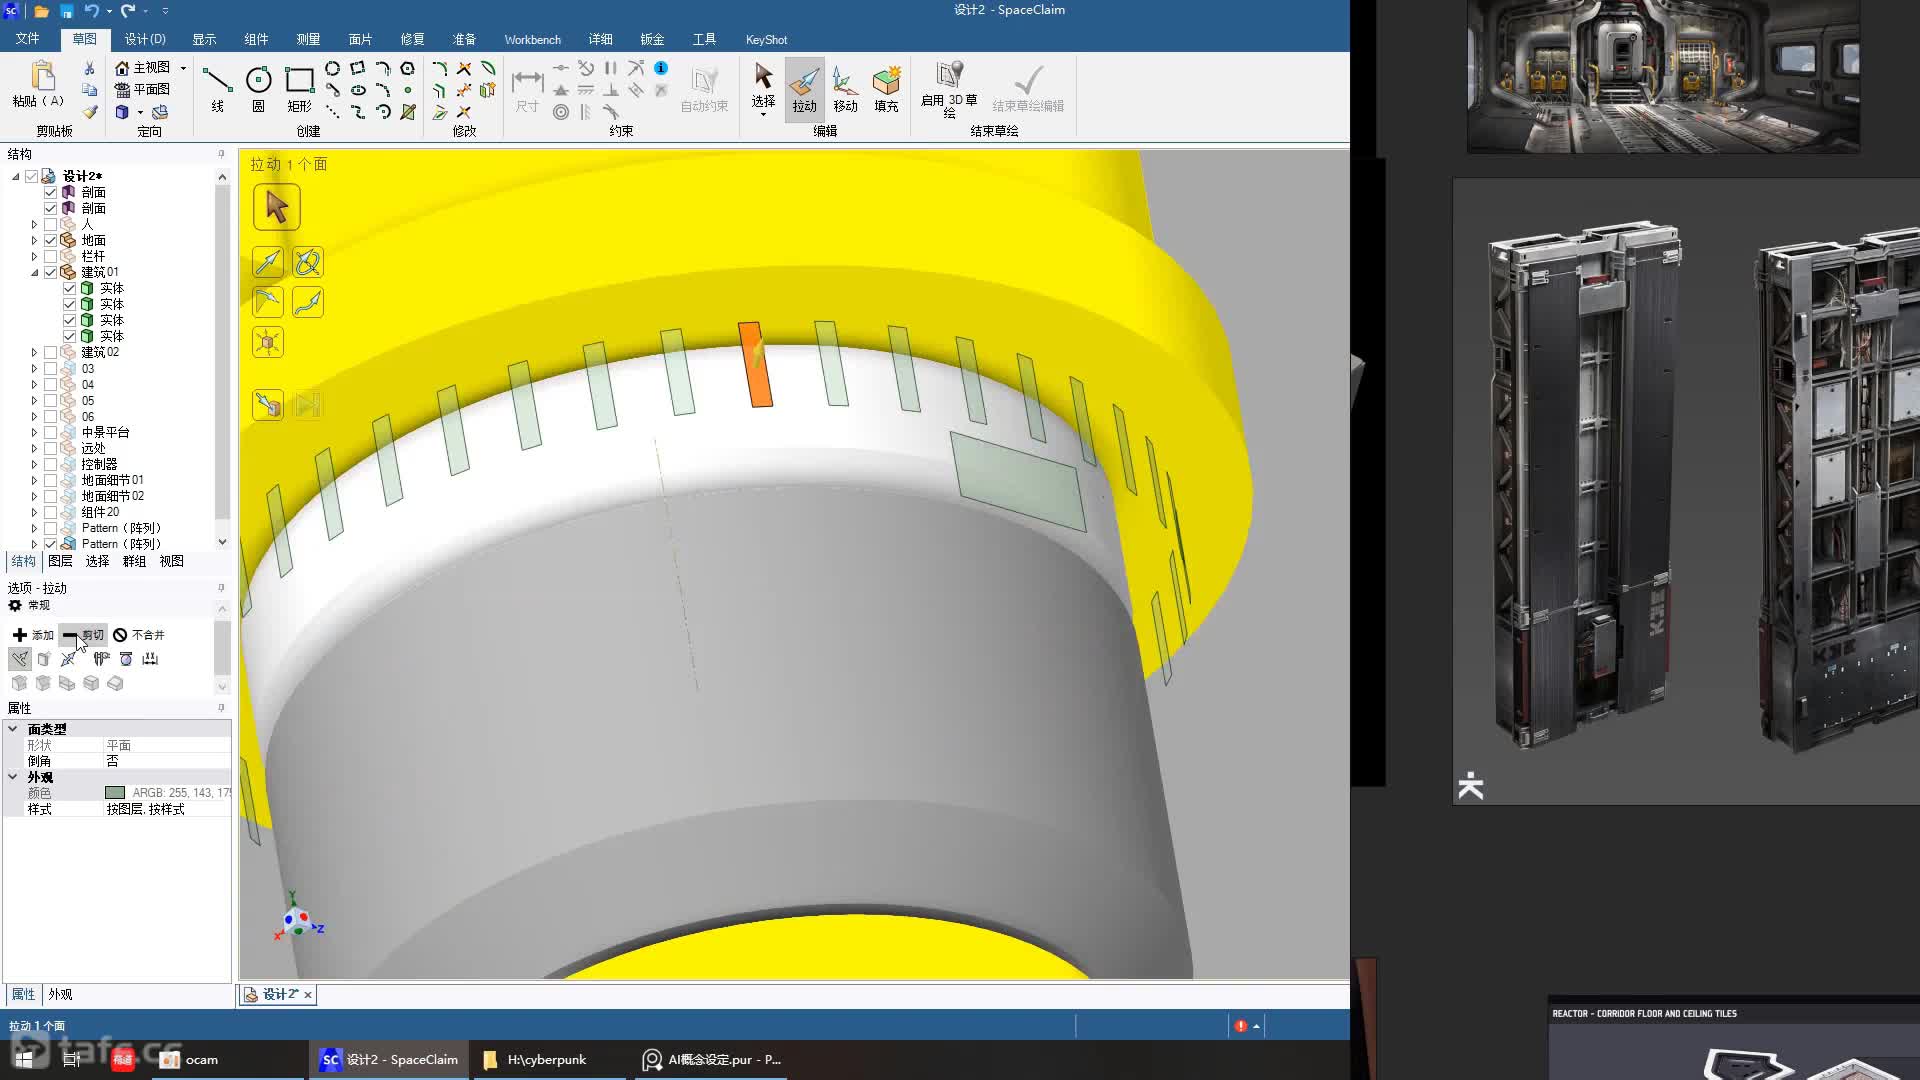Viewport: 1920px width, 1080px height.
Task: Click the Home view icon
Action: (x=123, y=68)
